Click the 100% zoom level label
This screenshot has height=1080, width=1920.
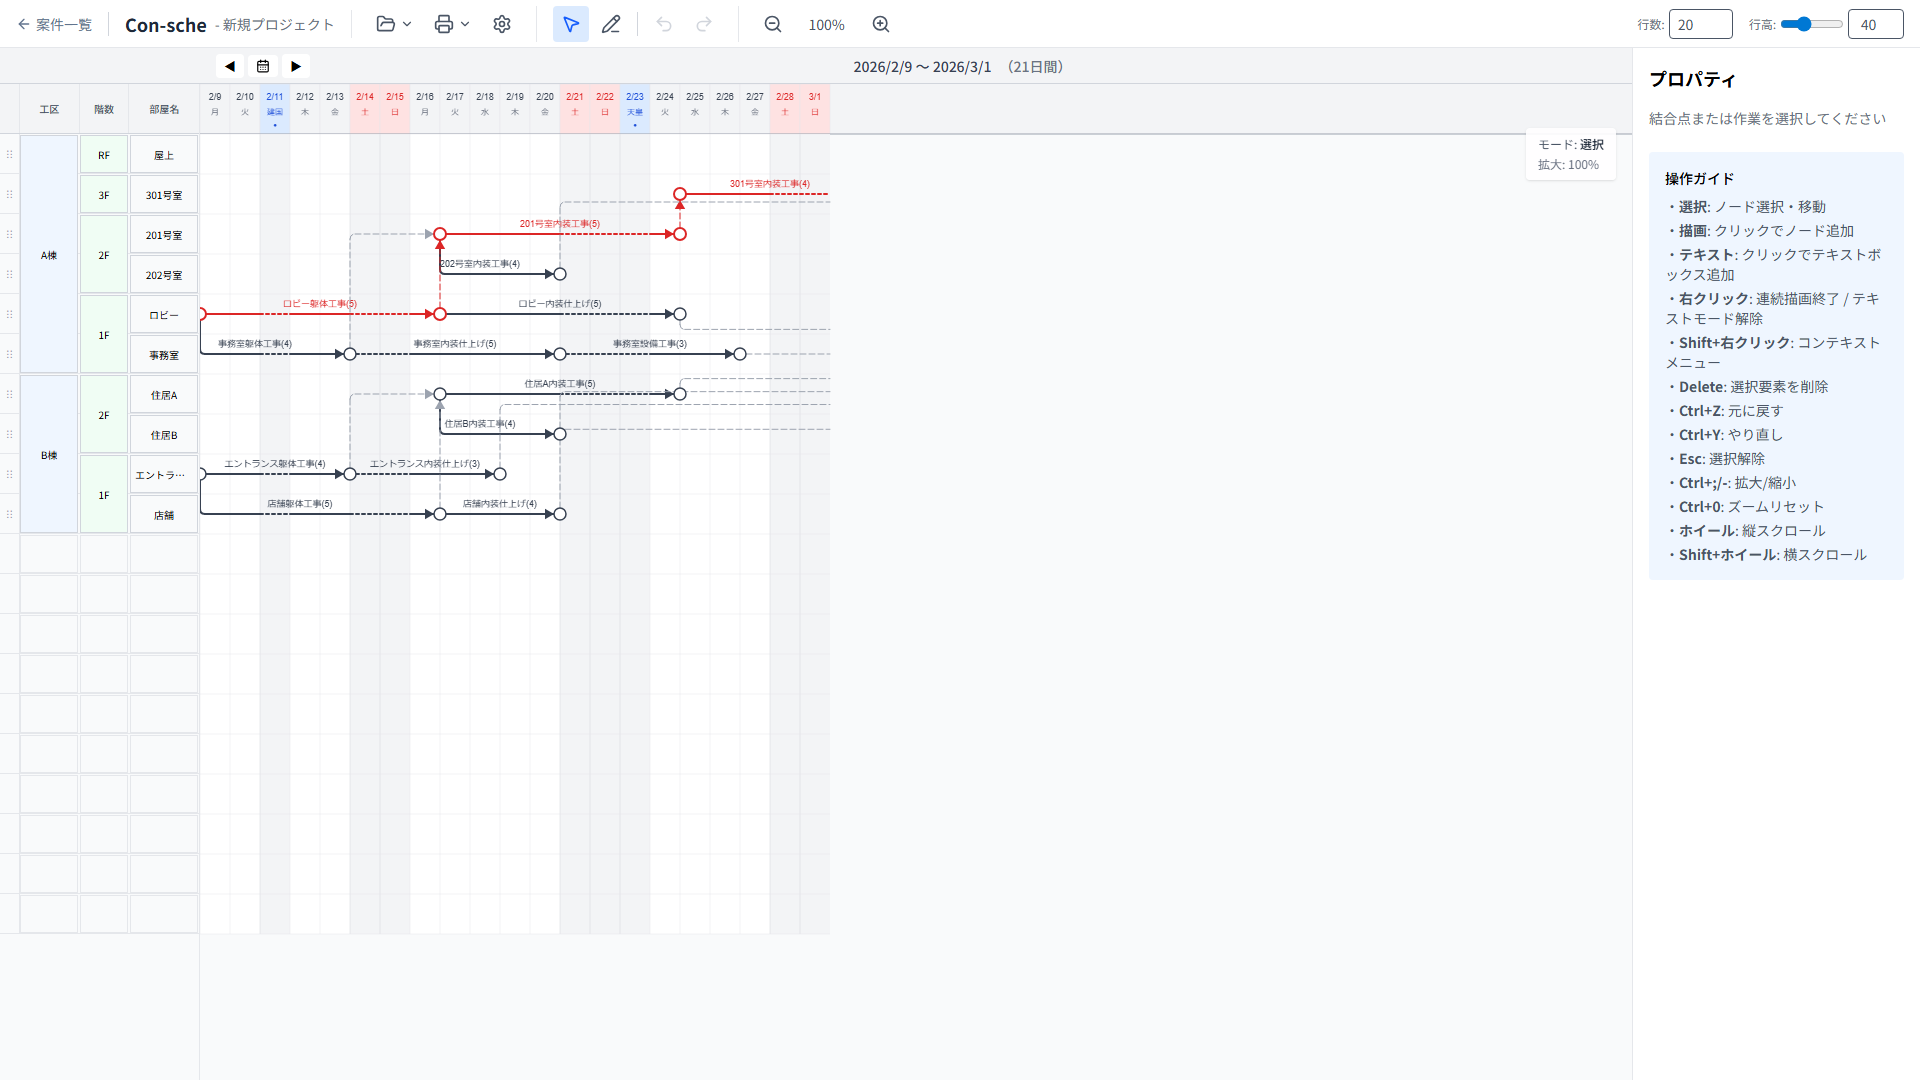tap(826, 25)
